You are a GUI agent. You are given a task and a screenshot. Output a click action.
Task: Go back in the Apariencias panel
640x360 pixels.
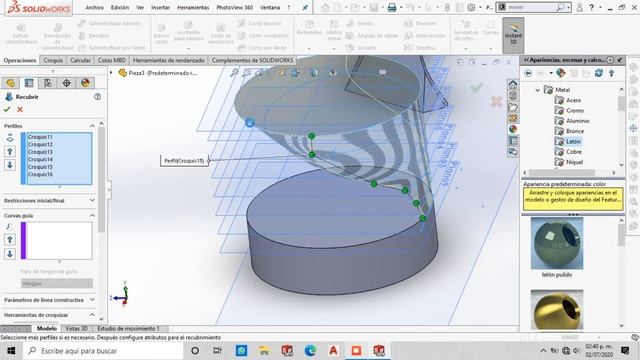tap(528, 73)
